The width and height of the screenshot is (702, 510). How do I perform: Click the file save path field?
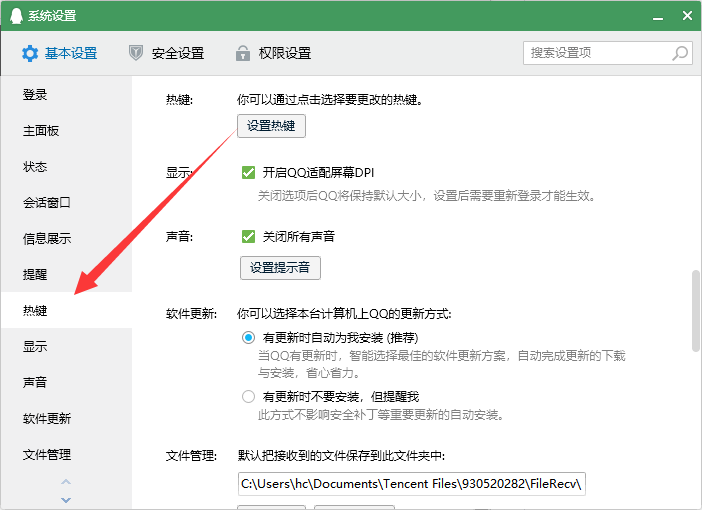coord(411,484)
